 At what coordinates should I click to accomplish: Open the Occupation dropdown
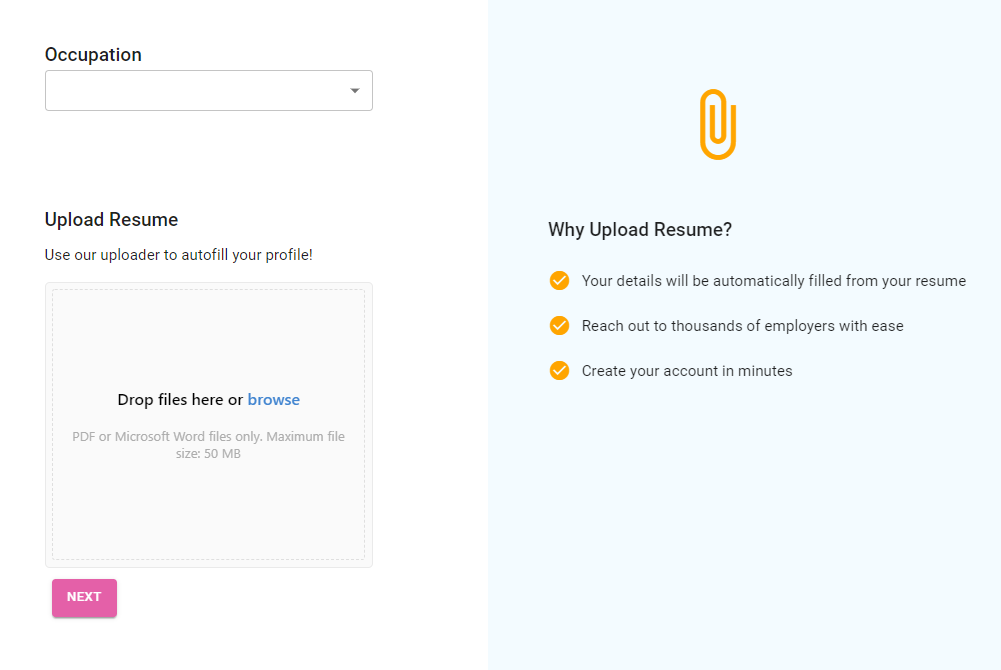[x=209, y=91]
